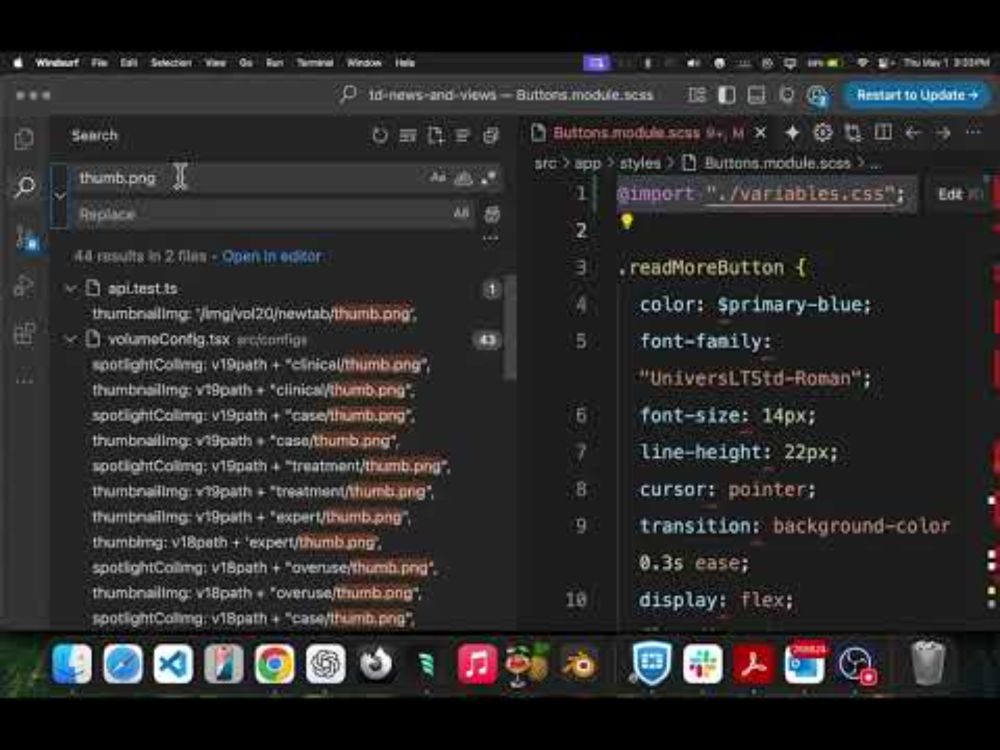Open the Explorer view in the activity bar

click(x=24, y=138)
